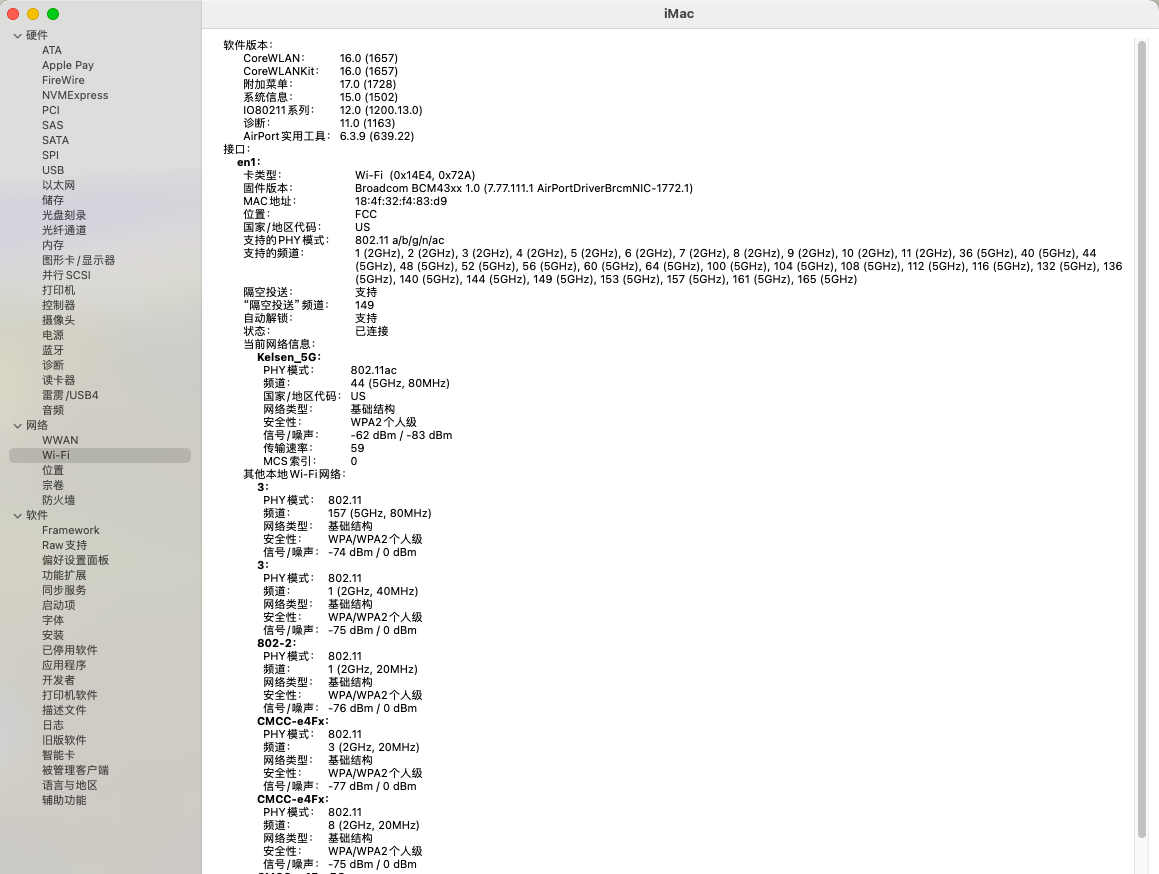
Task: Select WWAN under 网络
Action: [x=60, y=441]
